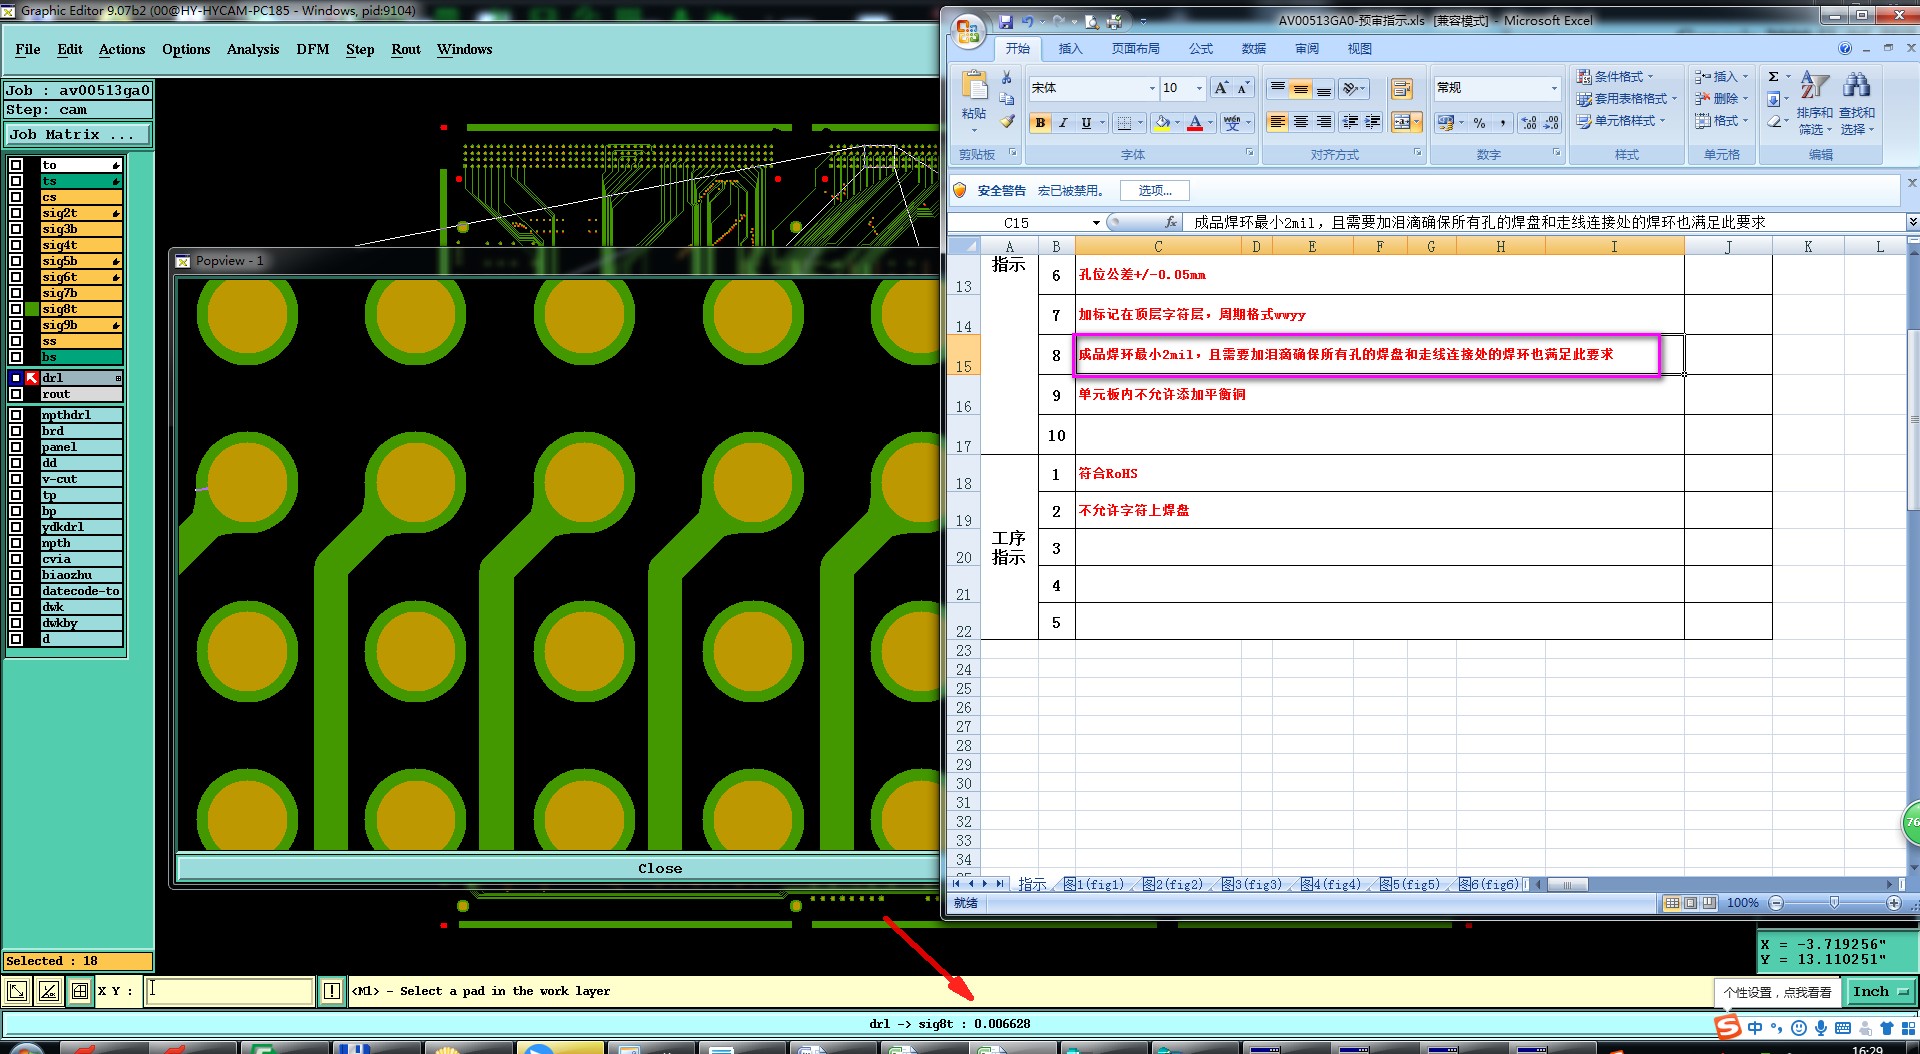Click the Cut scissors icon
This screenshot has height=1054, width=1920.
[x=1007, y=77]
